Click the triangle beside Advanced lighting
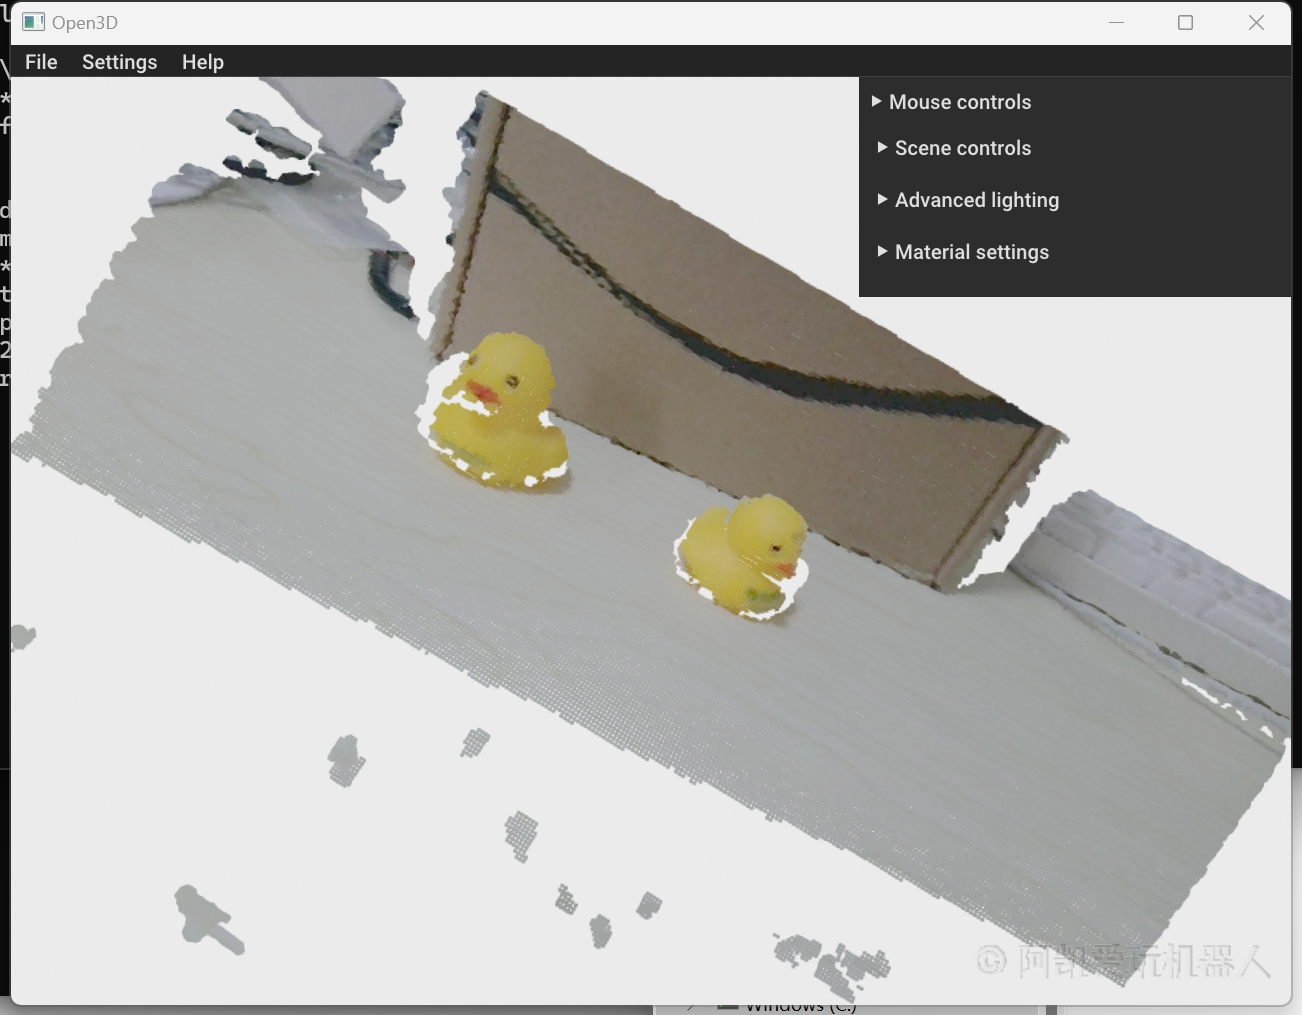Viewport: 1302px width, 1015px height. pyautogui.click(x=882, y=199)
